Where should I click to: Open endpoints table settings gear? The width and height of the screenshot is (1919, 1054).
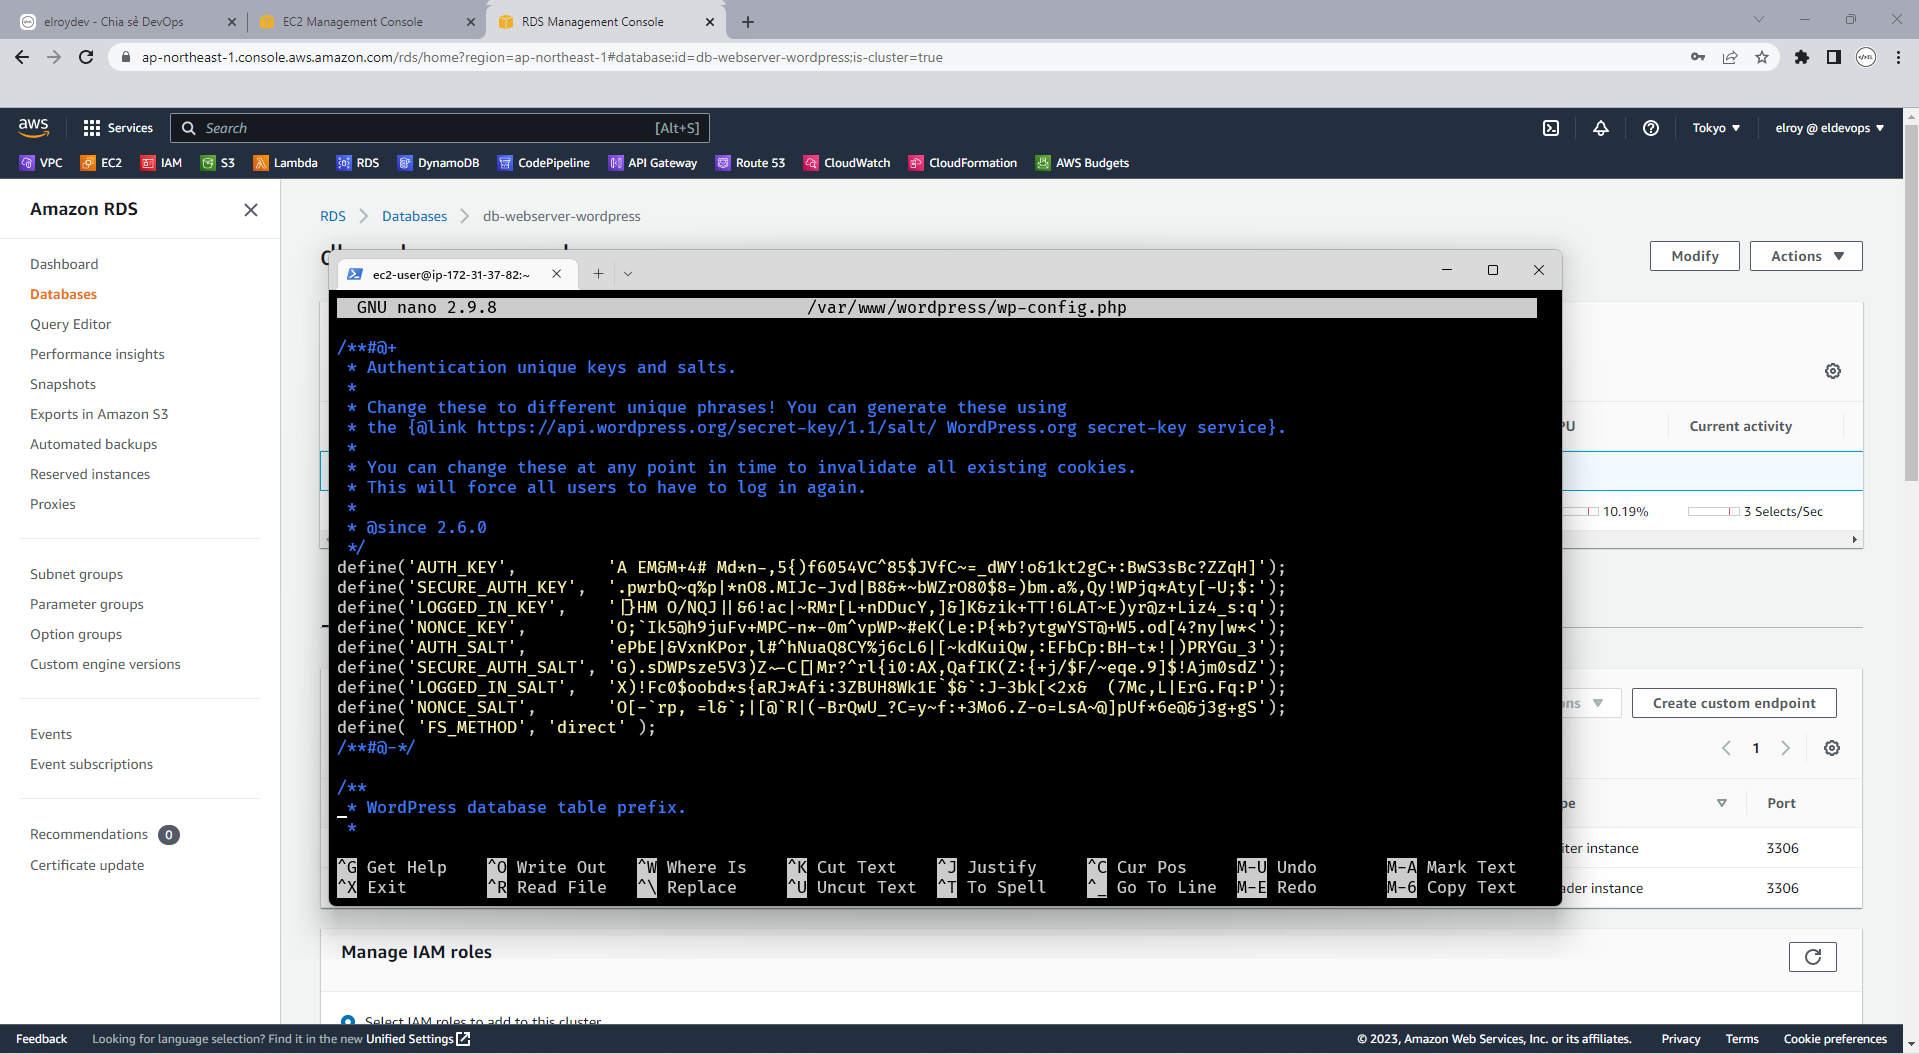pos(1832,748)
